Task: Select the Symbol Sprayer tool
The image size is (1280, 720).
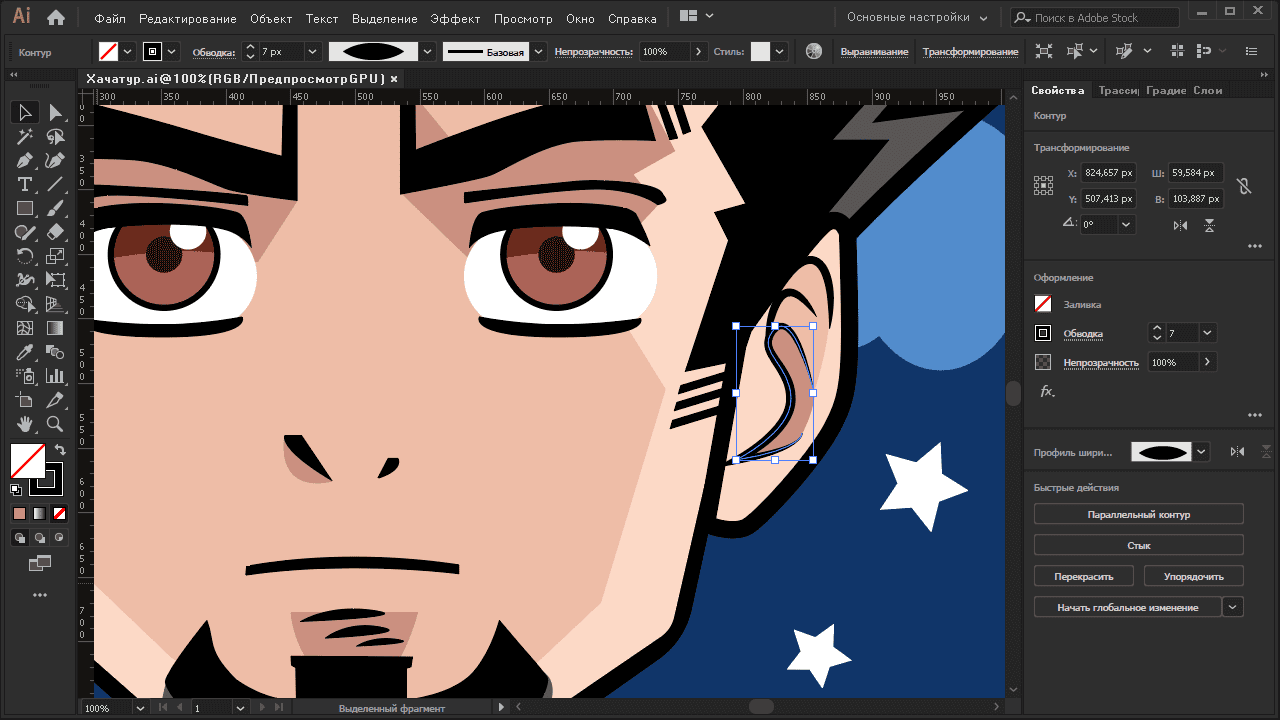Action: (25, 377)
